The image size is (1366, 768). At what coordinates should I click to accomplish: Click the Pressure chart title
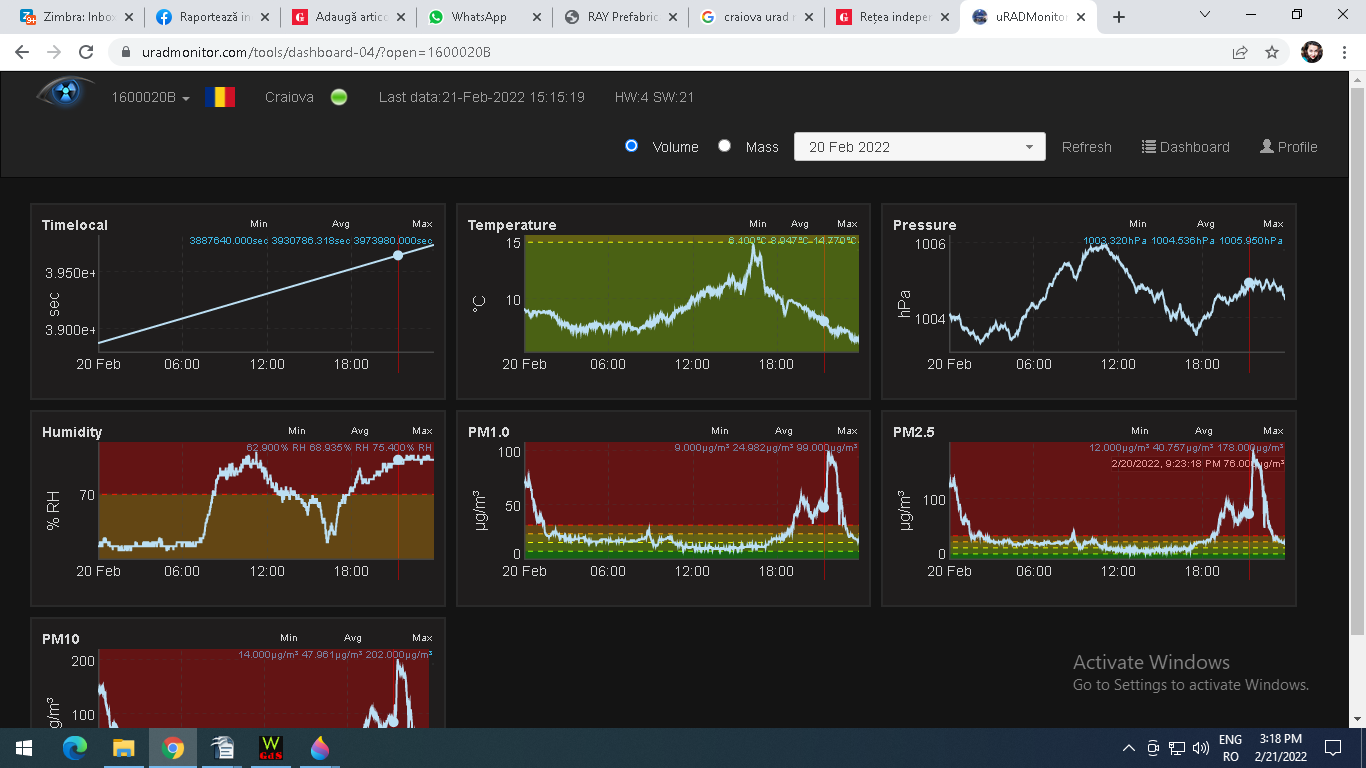925,225
